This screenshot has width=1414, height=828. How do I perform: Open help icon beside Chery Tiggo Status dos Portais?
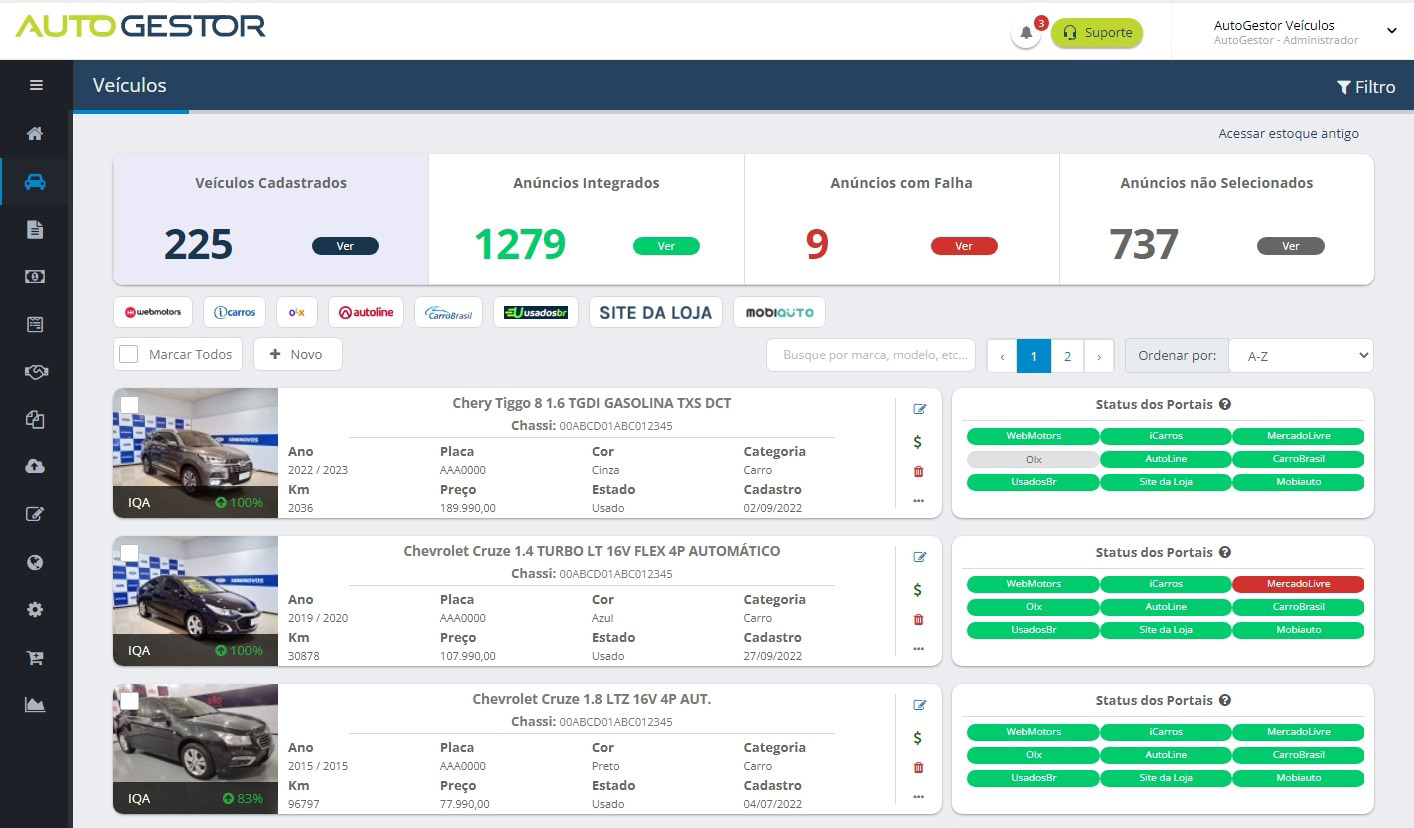coord(1225,404)
